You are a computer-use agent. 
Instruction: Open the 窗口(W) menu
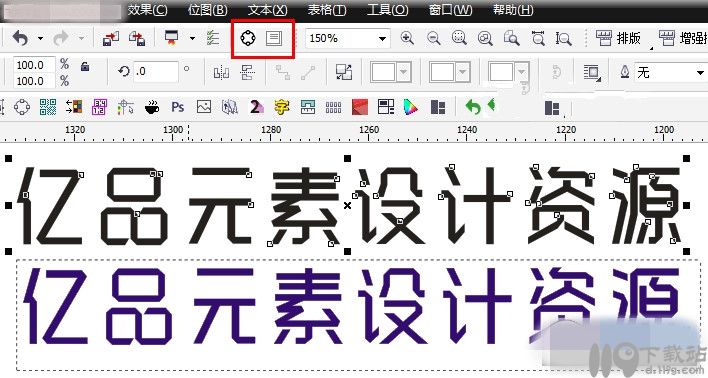(x=450, y=10)
